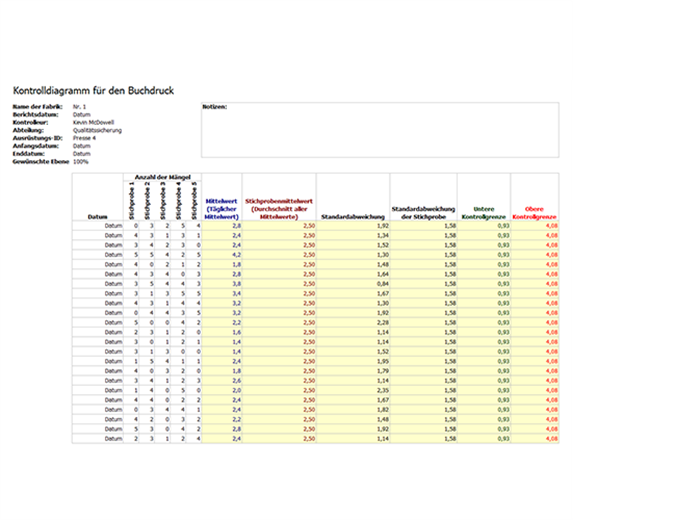Viewport: 675px width, 520px height.
Task: Select the Mittelwert cell showing 2,0
Action: point(222,390)
